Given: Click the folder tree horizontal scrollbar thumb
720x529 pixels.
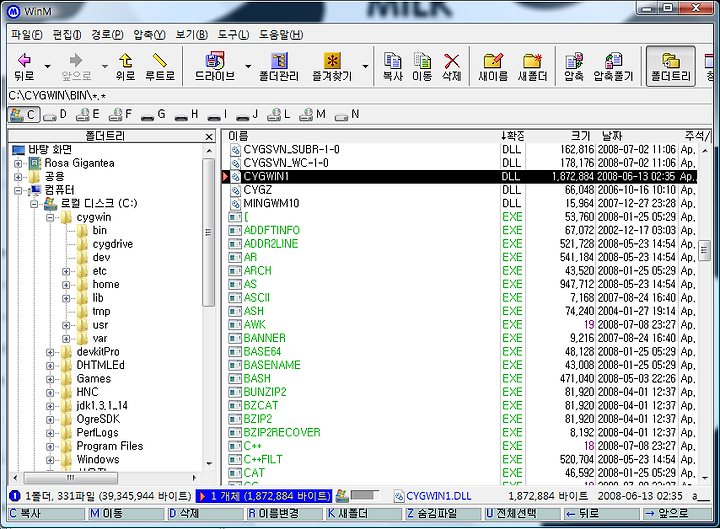Looking at the screenshot, I should tap(70, 478).
